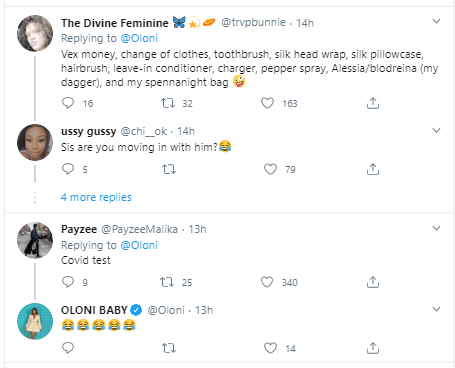View OLONI BABY's profile picture
Image resolution: width=455 pixels, height=368 pixels.
(x=35, y=321)
